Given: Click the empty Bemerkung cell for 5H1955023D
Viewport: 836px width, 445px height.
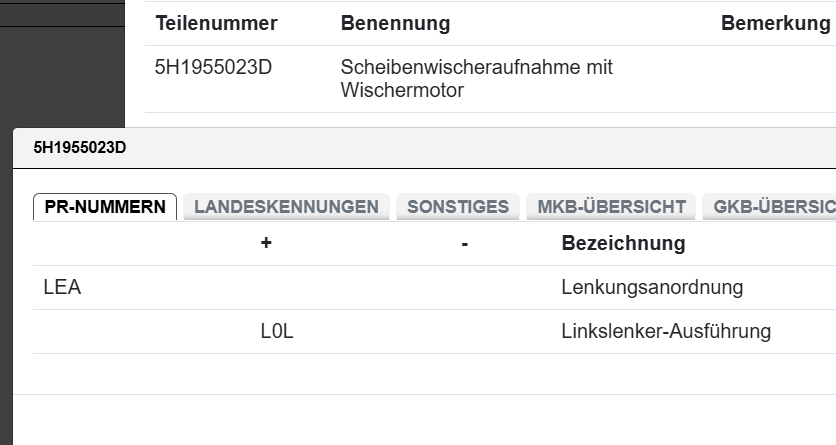Looking at the screenshot, I should pos(775,79).
